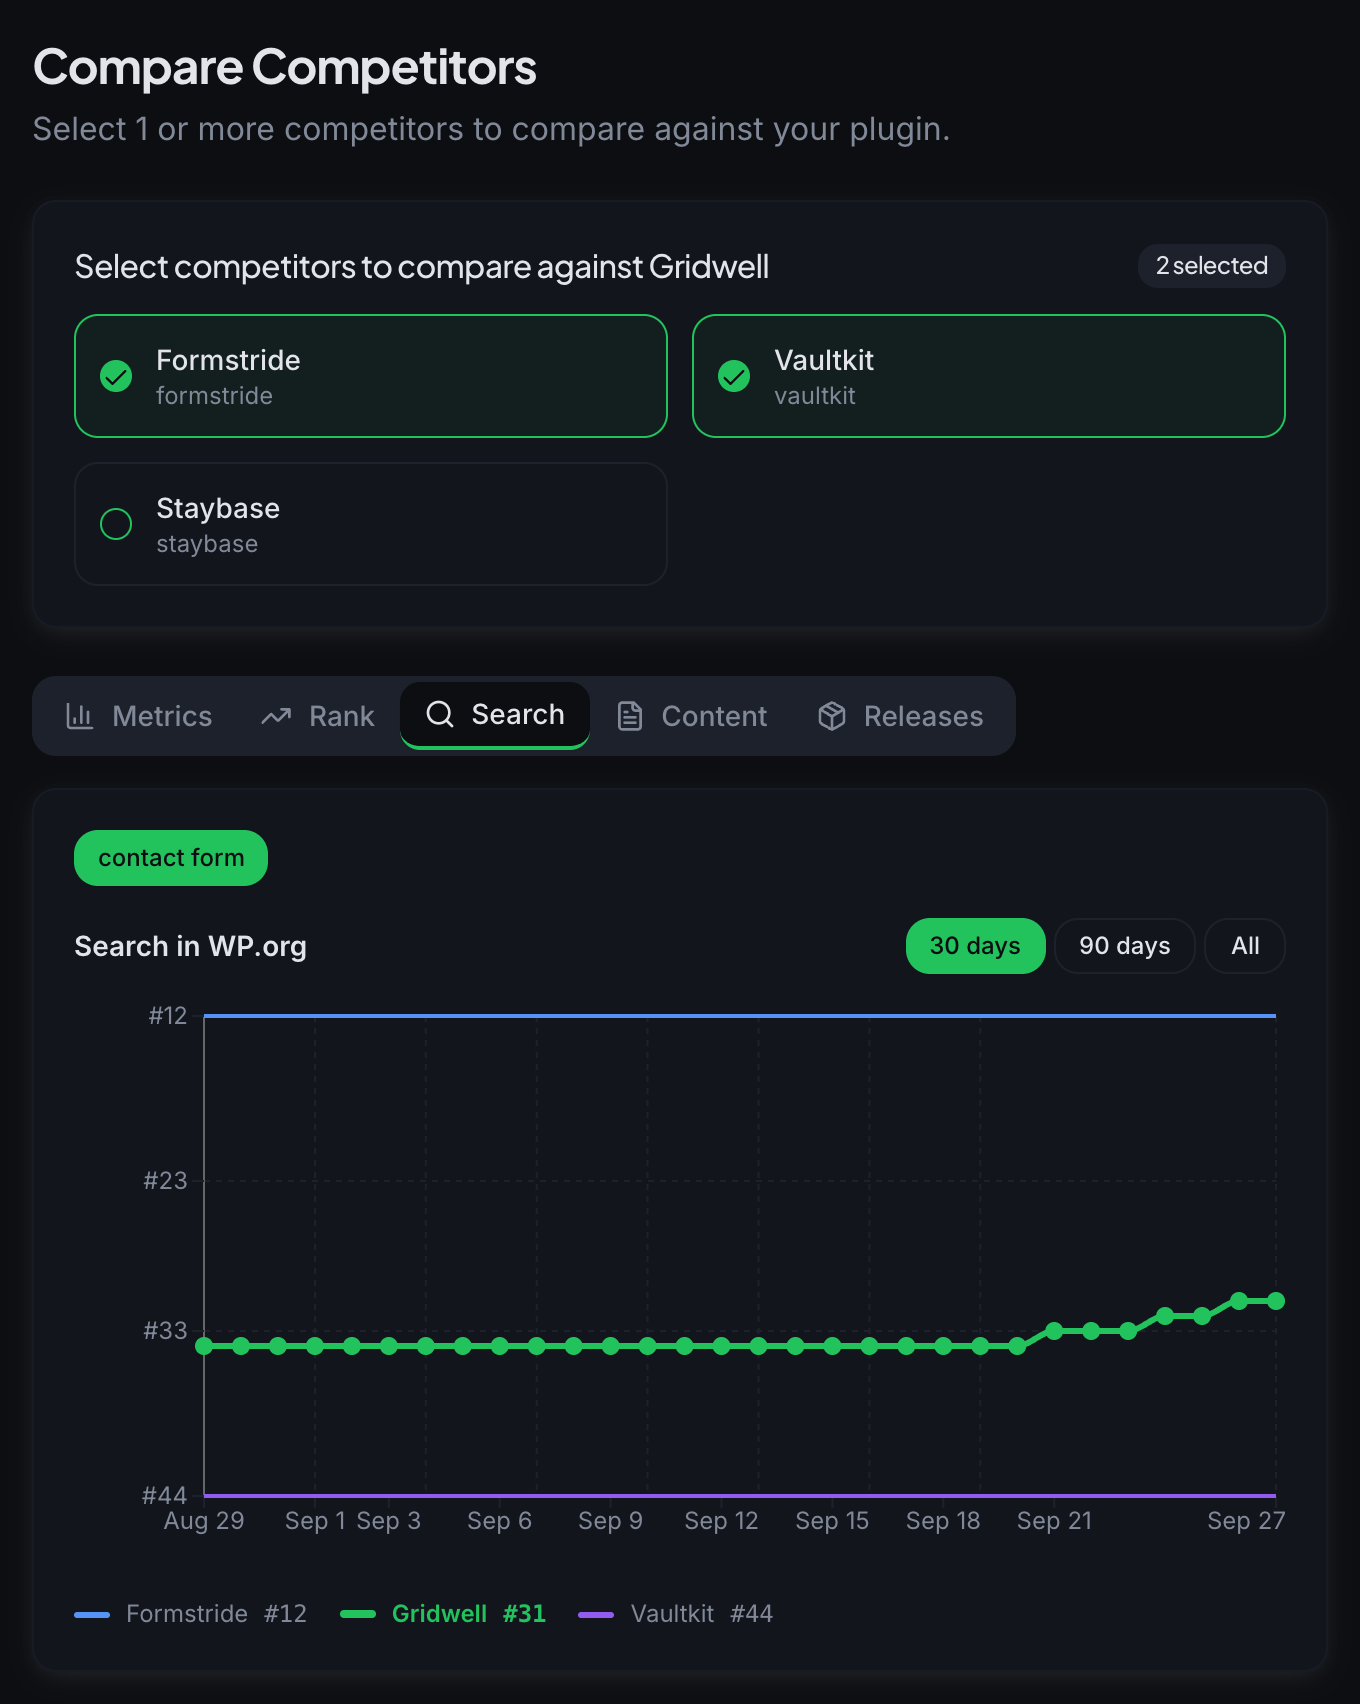Open the Metrics tab
Viewport: 1360px width, 1704px height.
(x=139, y=716)
